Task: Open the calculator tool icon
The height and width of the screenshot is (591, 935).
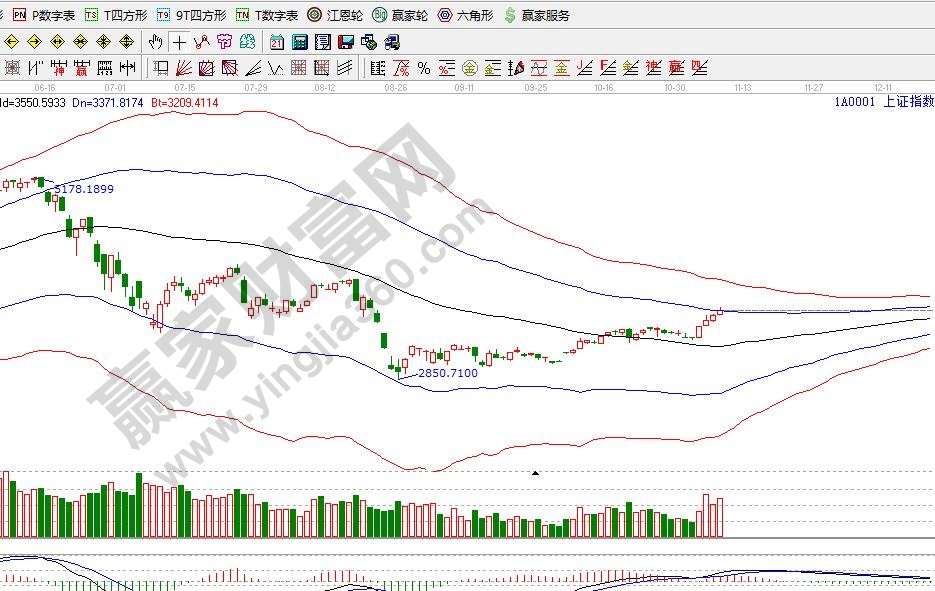Action: (x=299, y=42)
